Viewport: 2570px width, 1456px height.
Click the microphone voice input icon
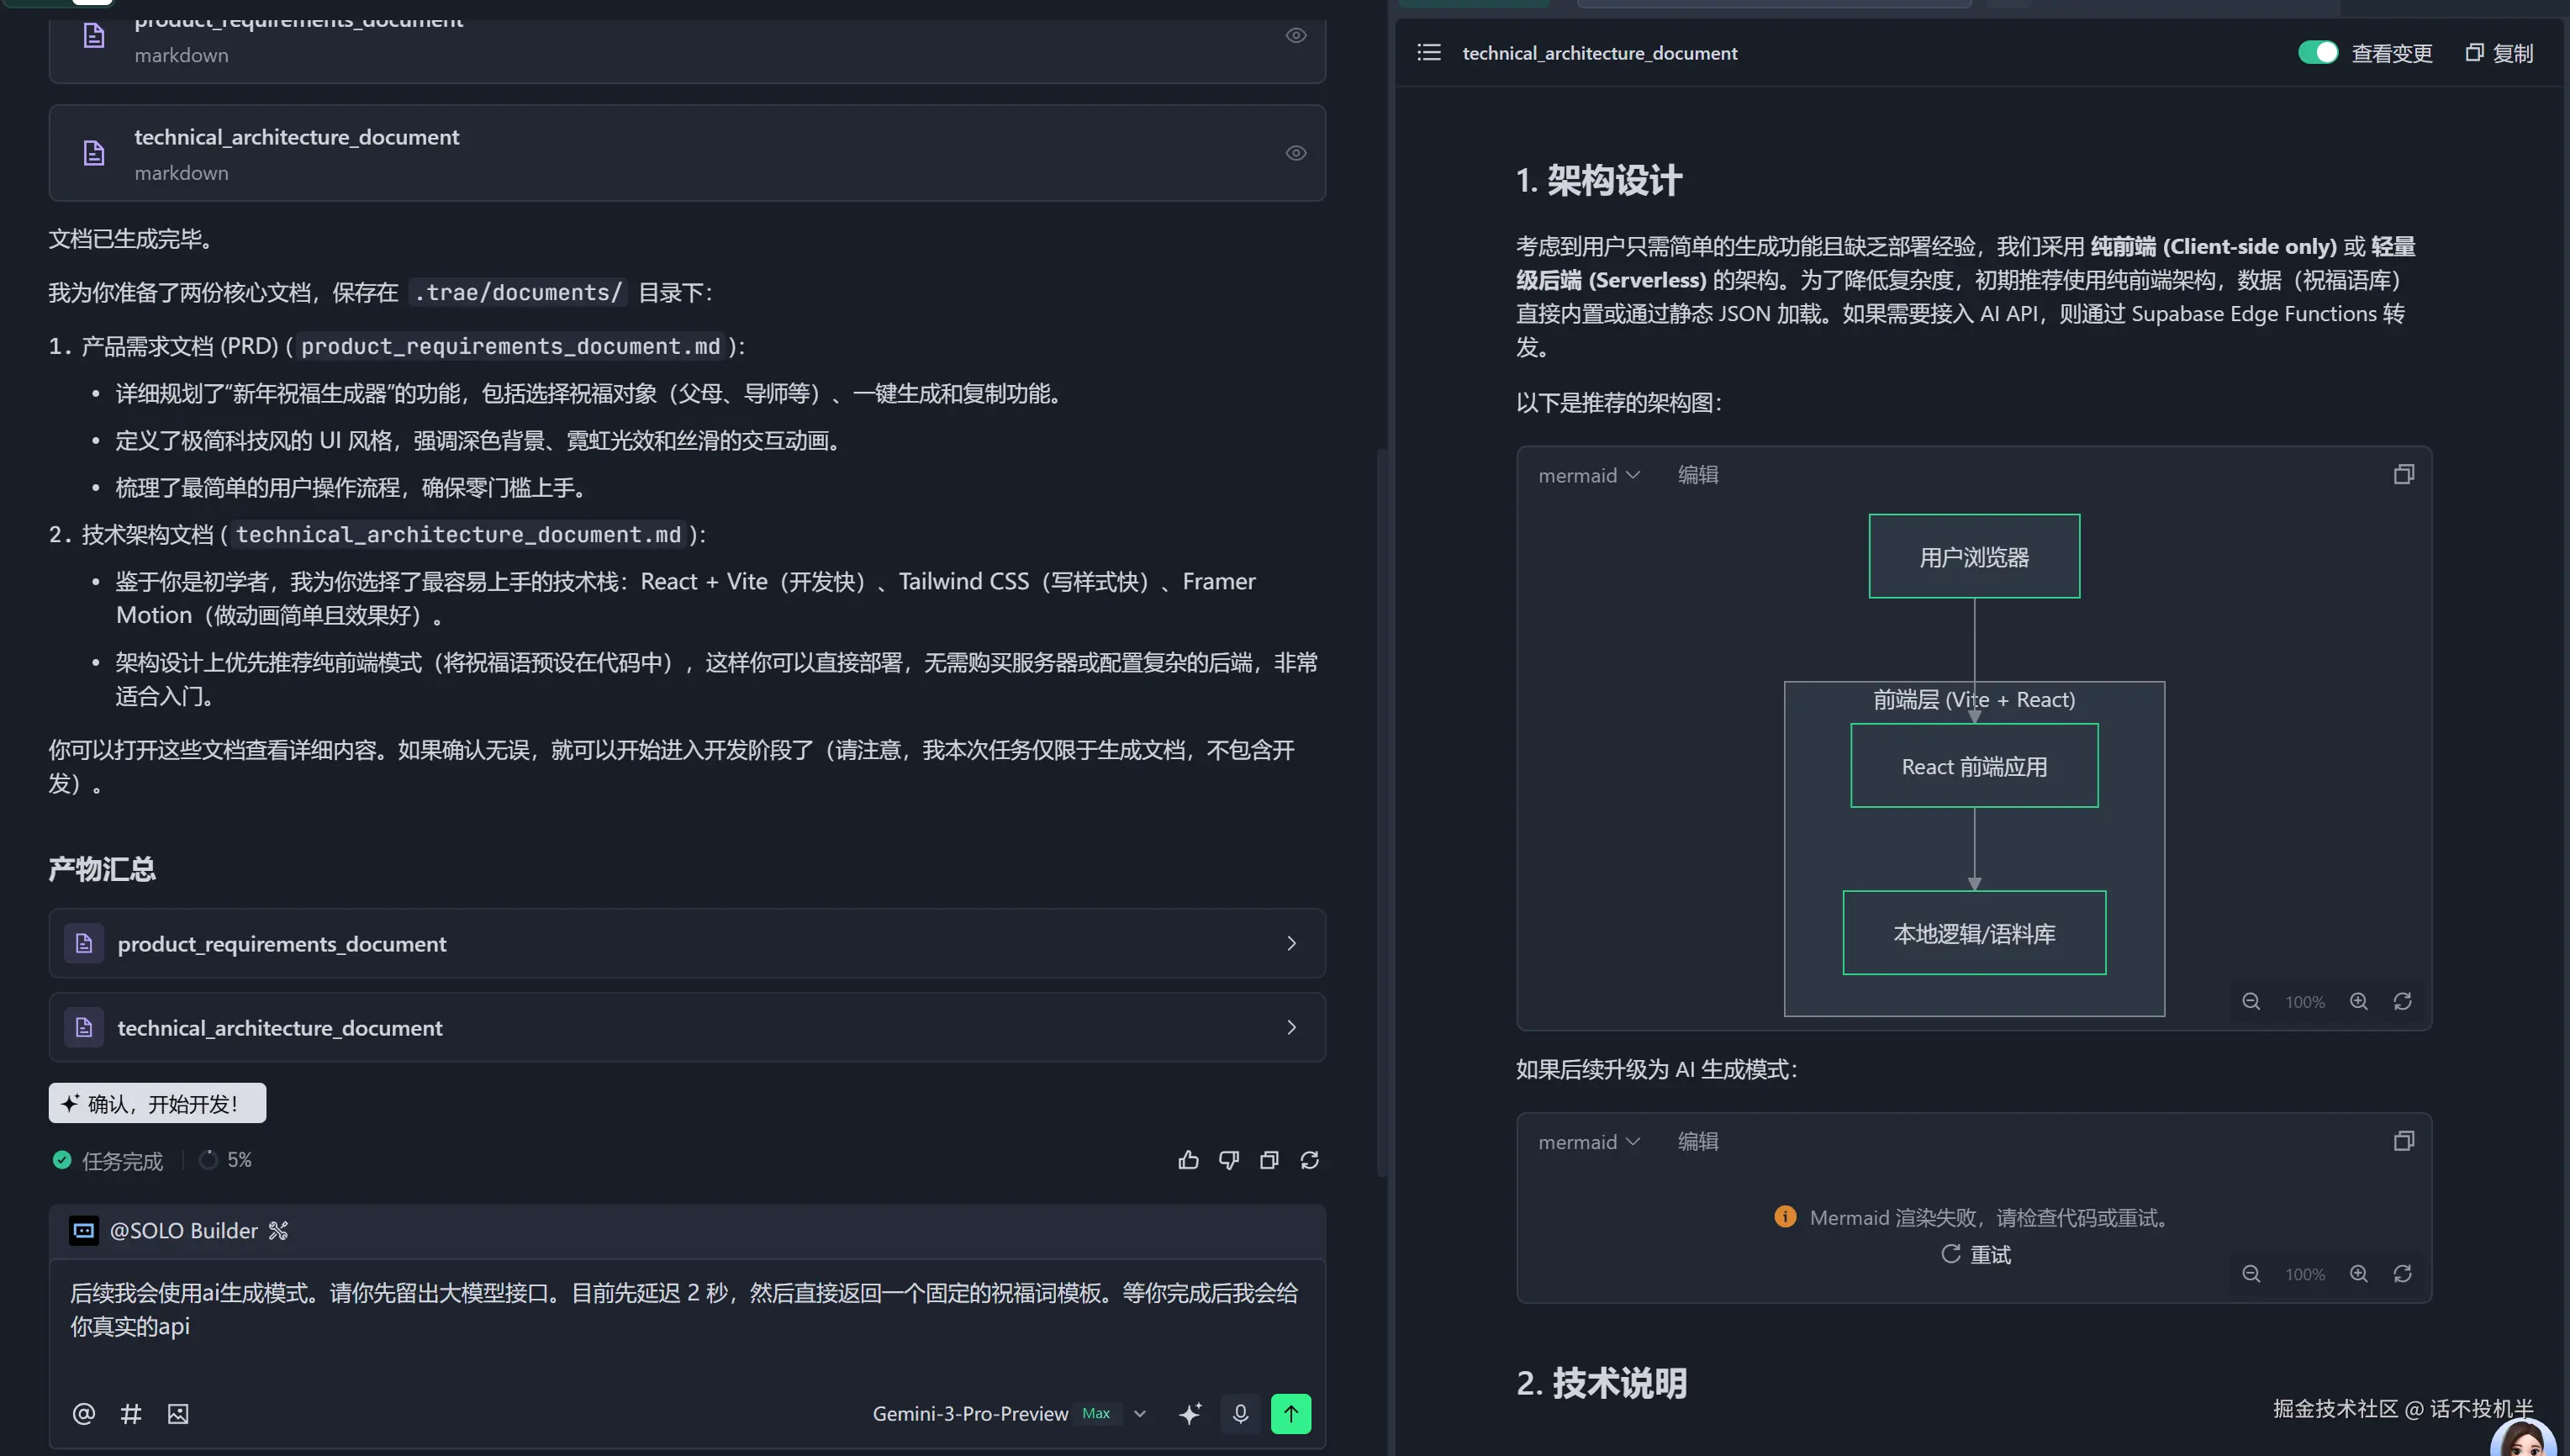[1240, 1413]
